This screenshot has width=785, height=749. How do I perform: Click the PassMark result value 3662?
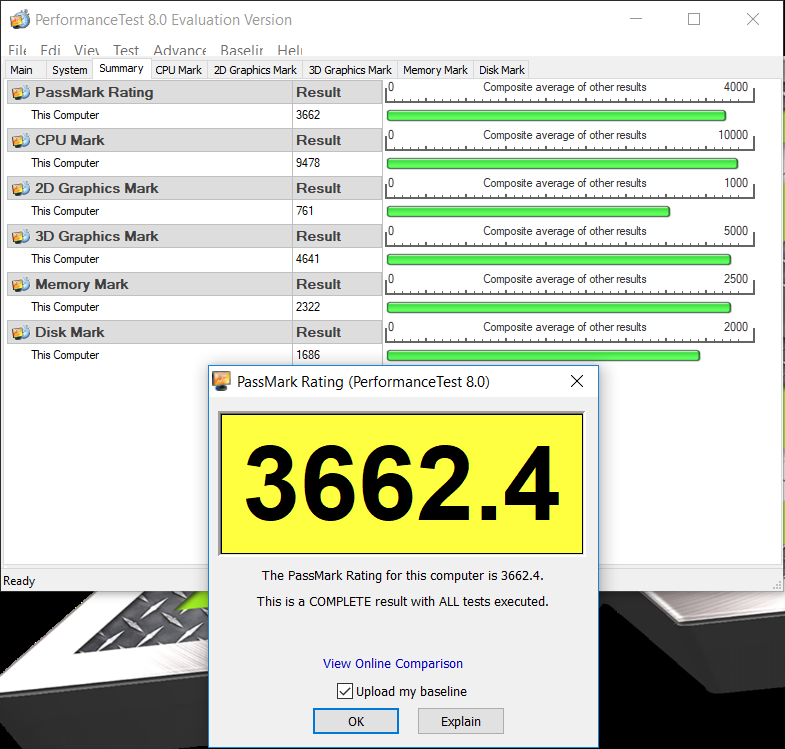point(308,115)
